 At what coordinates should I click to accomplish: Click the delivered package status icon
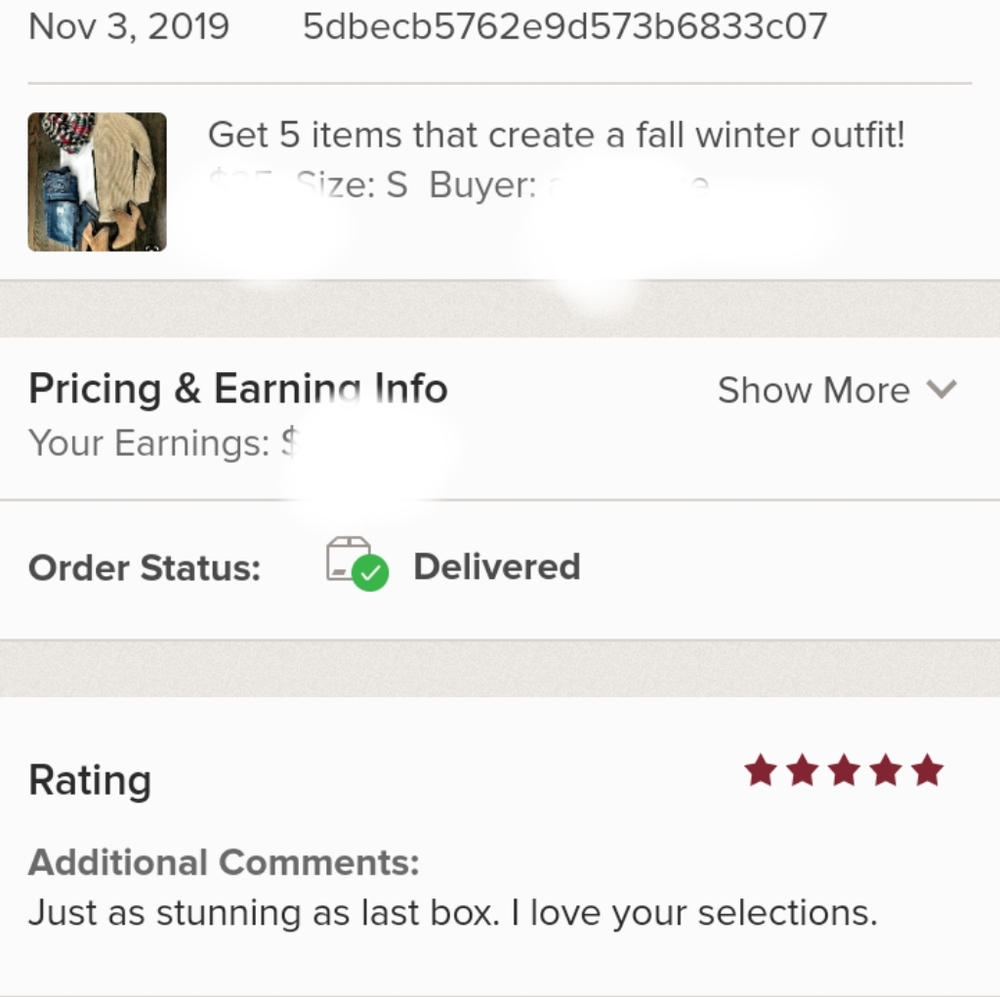tap(356, 565)
